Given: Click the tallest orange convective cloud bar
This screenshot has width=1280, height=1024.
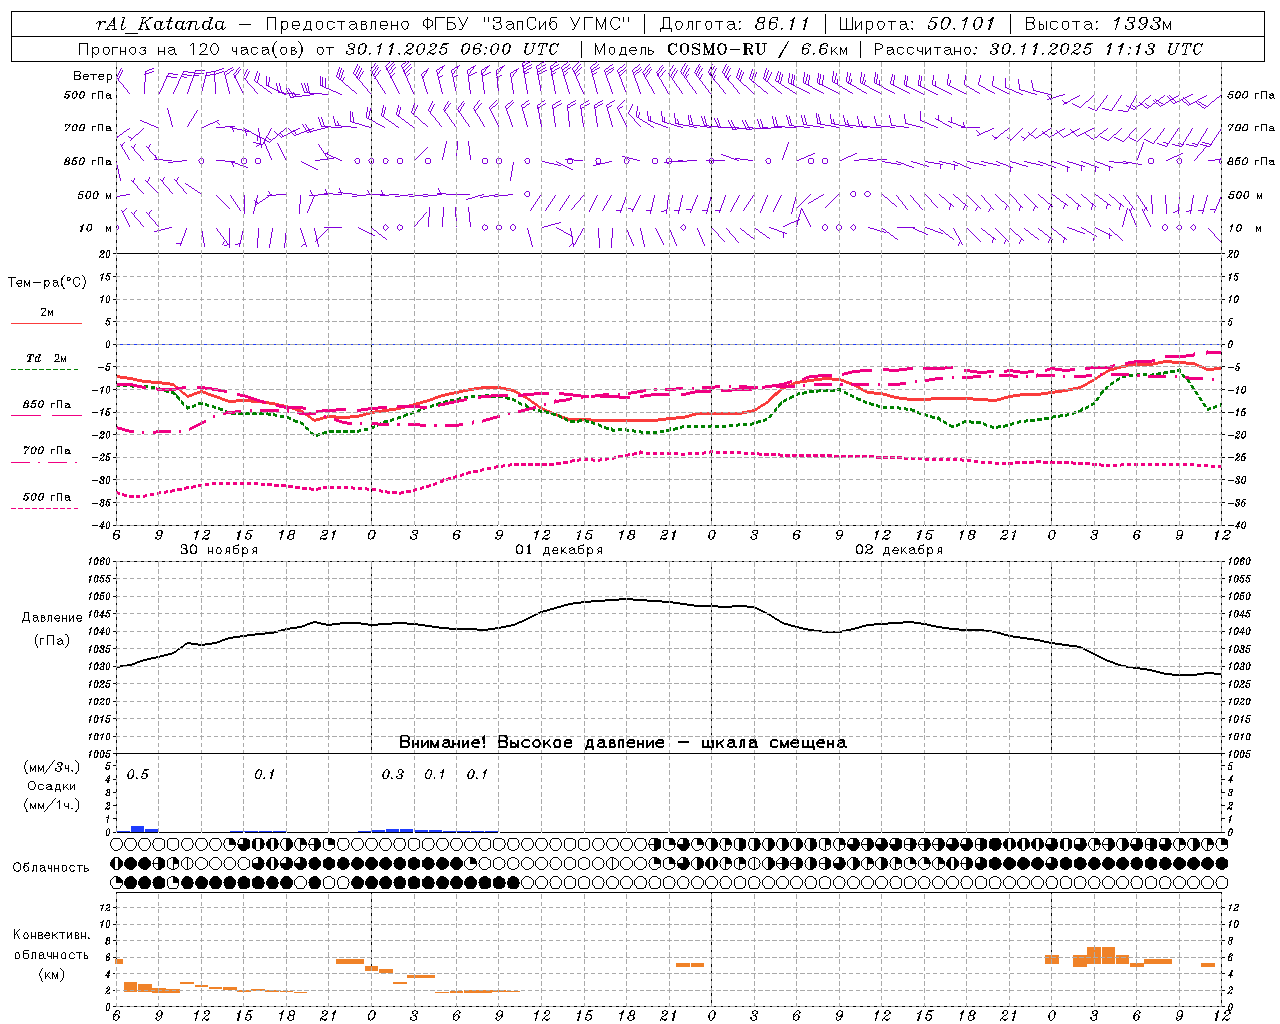Looking at the screenshot, I should pyautogui.click(x=1101, y=955).
